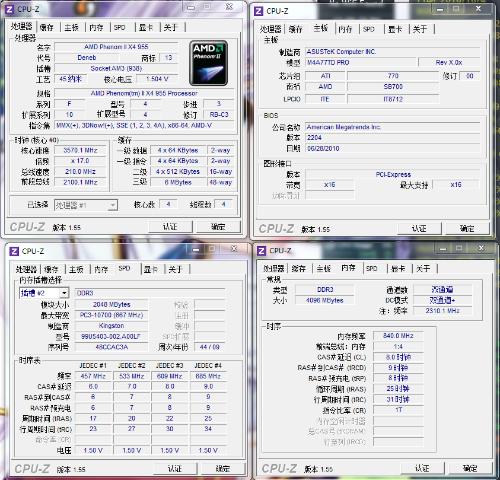Switch to 主板 tab in the processor window
This screenshot has width=500, height=480.
(x=71, y=27)
